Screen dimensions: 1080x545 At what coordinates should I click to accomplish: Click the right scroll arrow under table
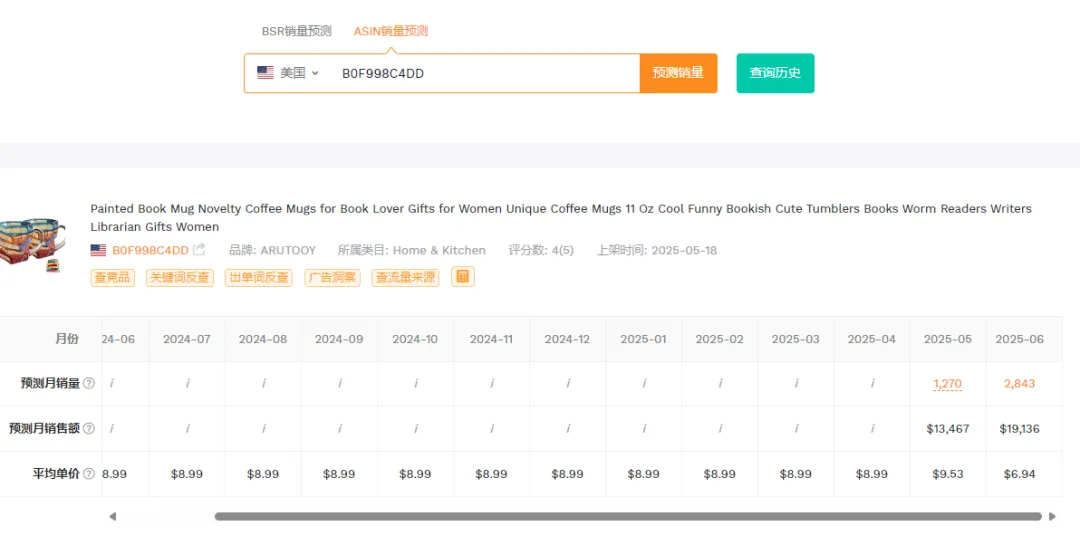[1052, 516]
